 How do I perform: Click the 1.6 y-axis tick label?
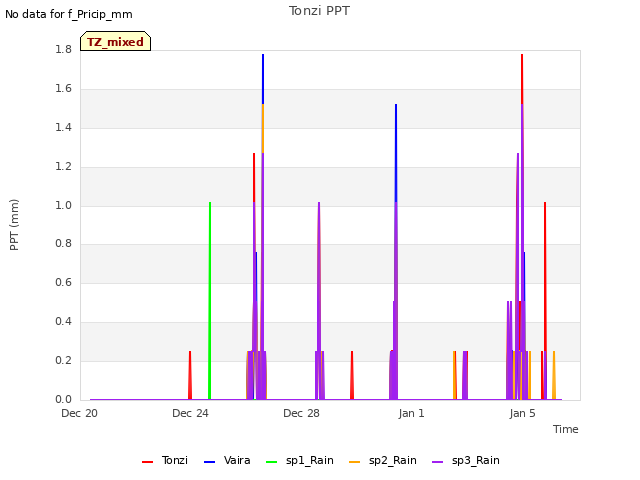pos(63,88)
